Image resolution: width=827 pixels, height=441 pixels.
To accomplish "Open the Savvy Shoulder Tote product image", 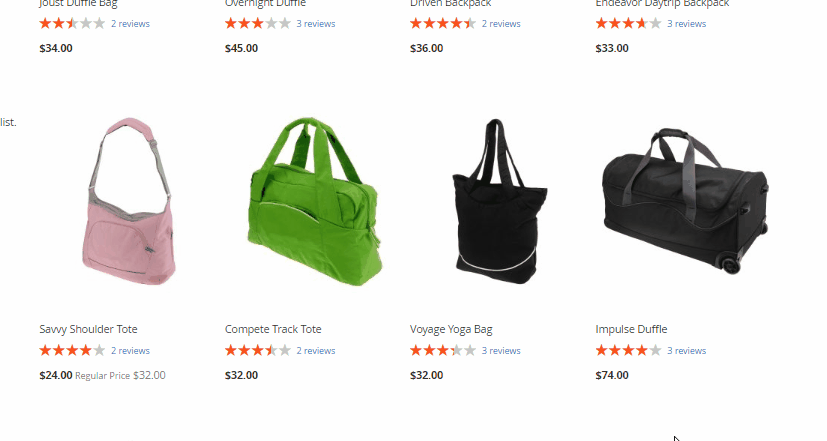I will coord(129,201).
